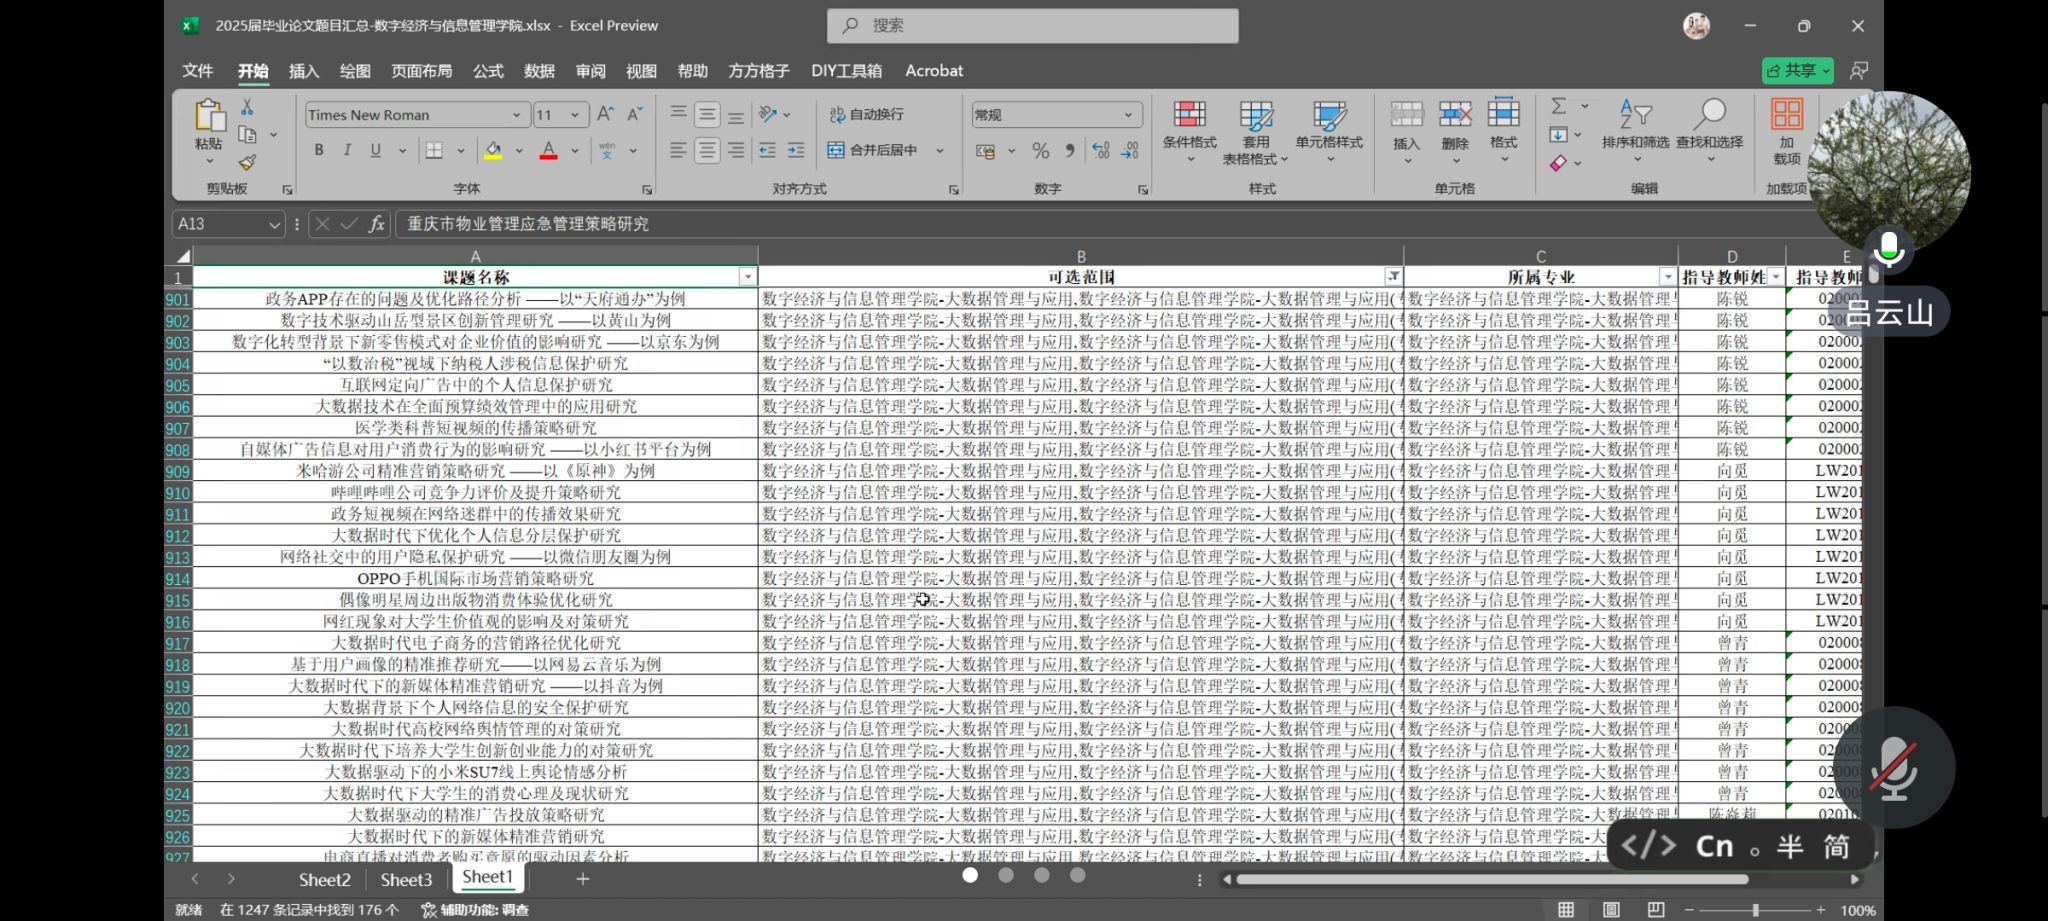Viewport: 2048px width, 921px height.
Task: Toggle 自动换行 wrap text
Action: [x=866, y=115]
